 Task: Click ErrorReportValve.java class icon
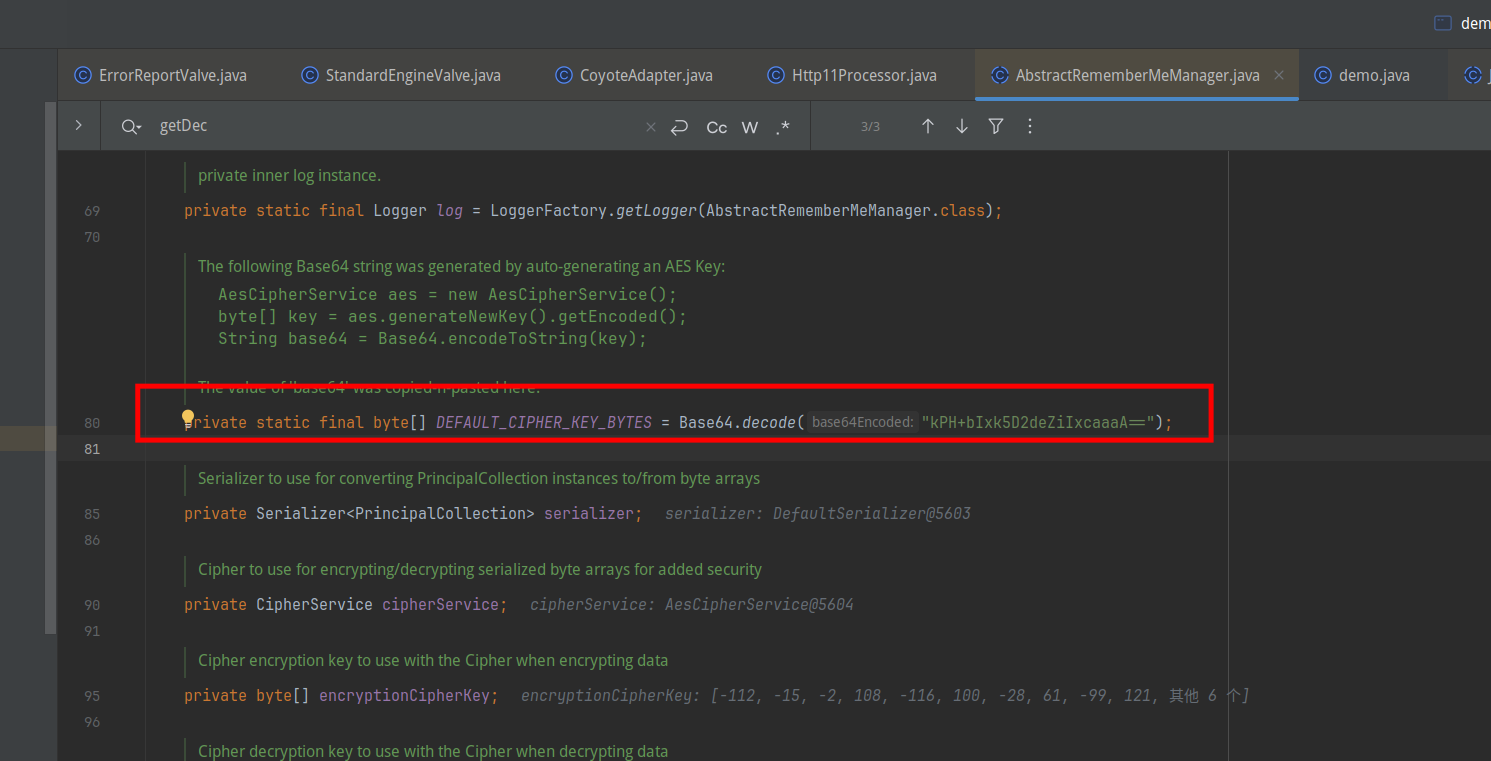[x=83, y=75]
